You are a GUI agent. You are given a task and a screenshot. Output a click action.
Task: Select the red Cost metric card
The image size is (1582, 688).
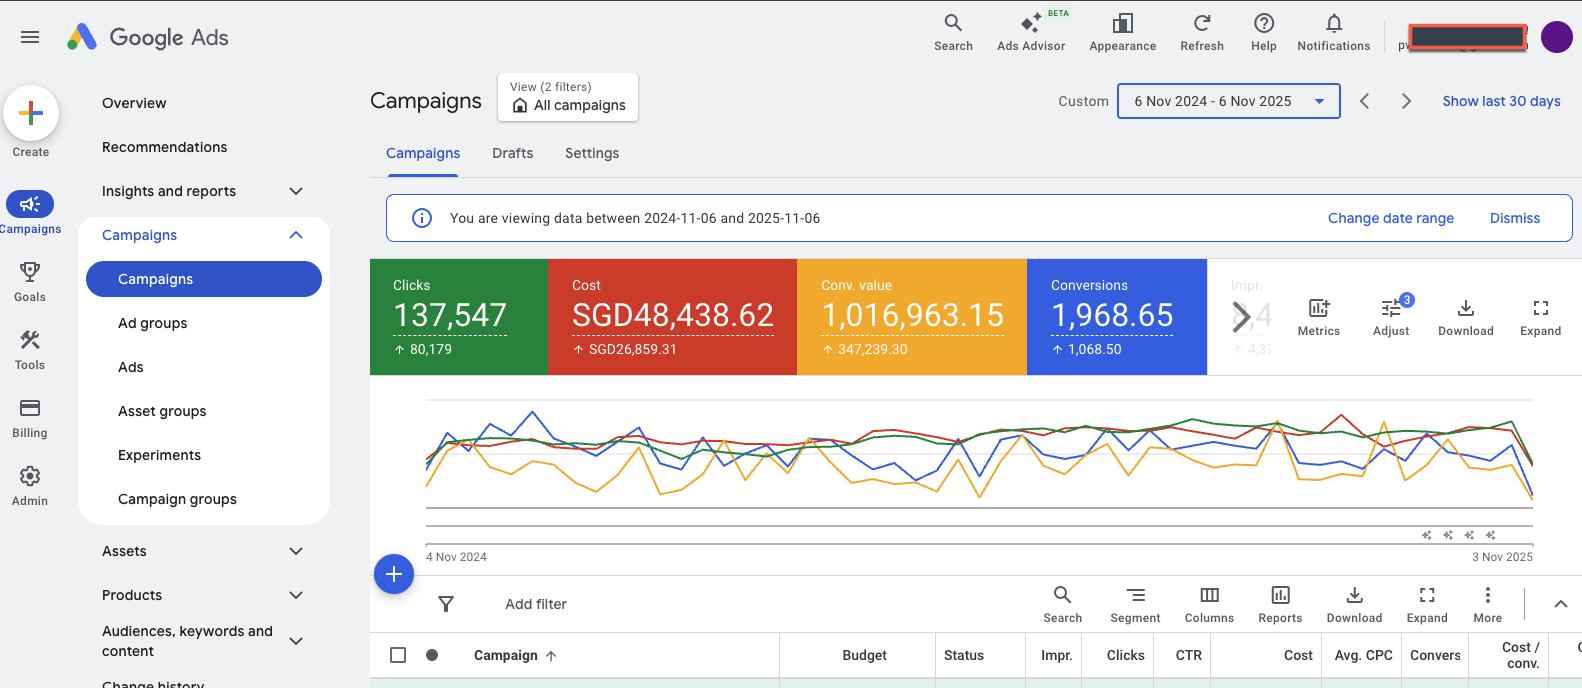click(672, 317)
